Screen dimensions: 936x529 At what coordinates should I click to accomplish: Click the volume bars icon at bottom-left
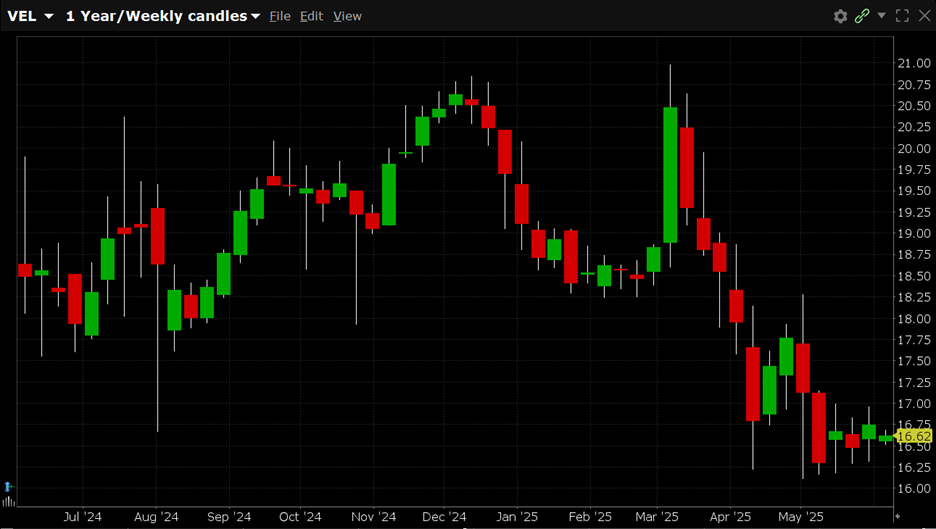9,501
